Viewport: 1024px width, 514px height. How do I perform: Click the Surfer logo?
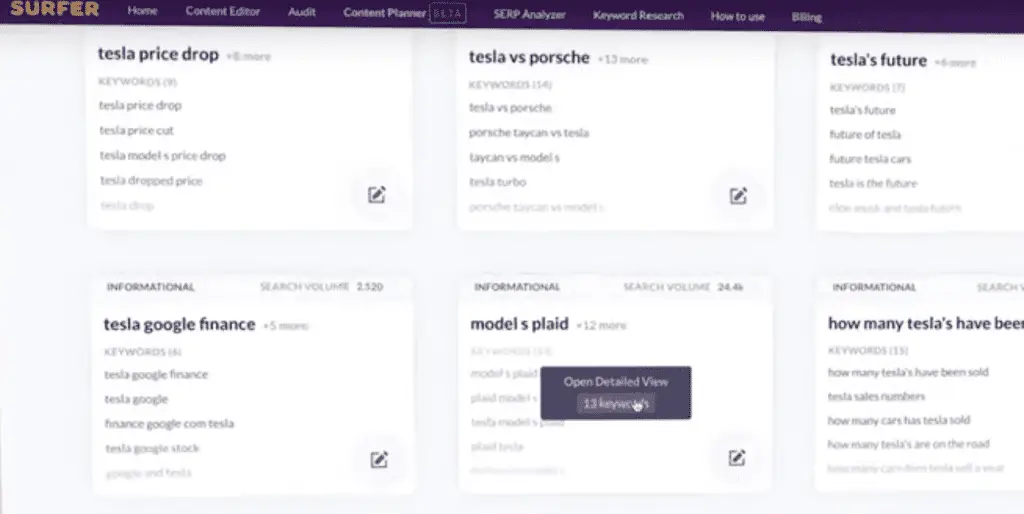click(54, 10)
